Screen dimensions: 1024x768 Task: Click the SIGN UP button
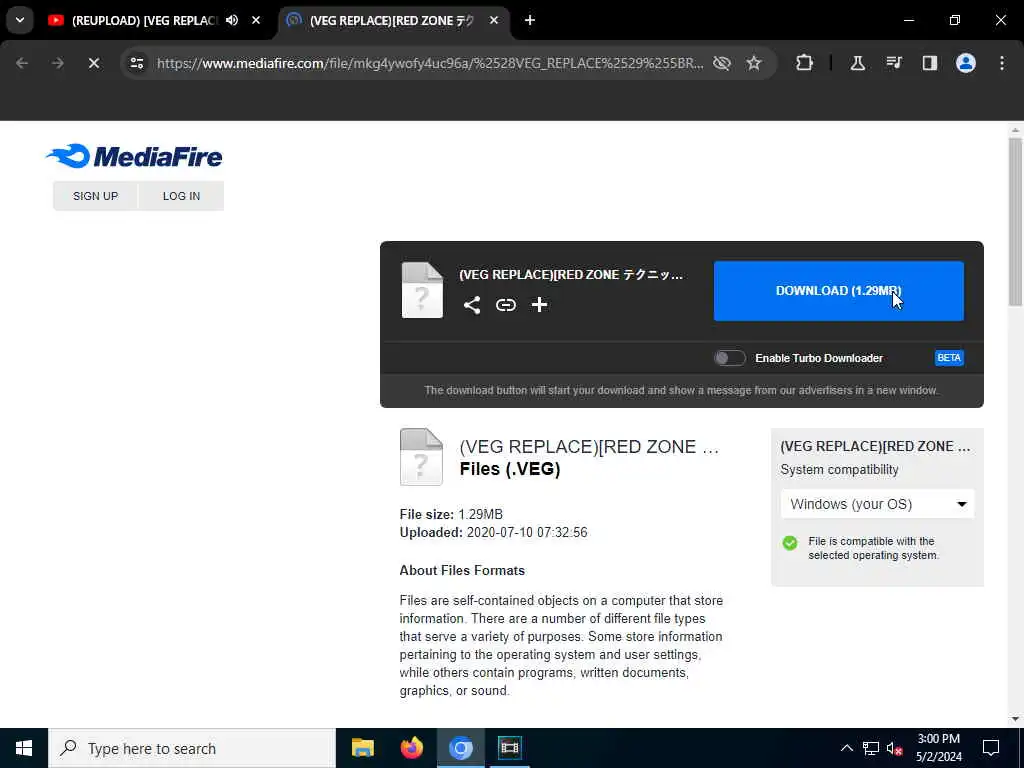(x=95, y=196)
